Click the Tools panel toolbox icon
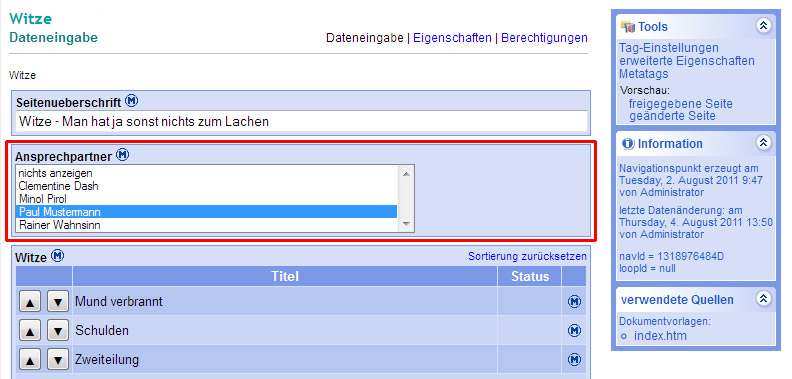The image size is (792, 379). [x=627, y=26]
